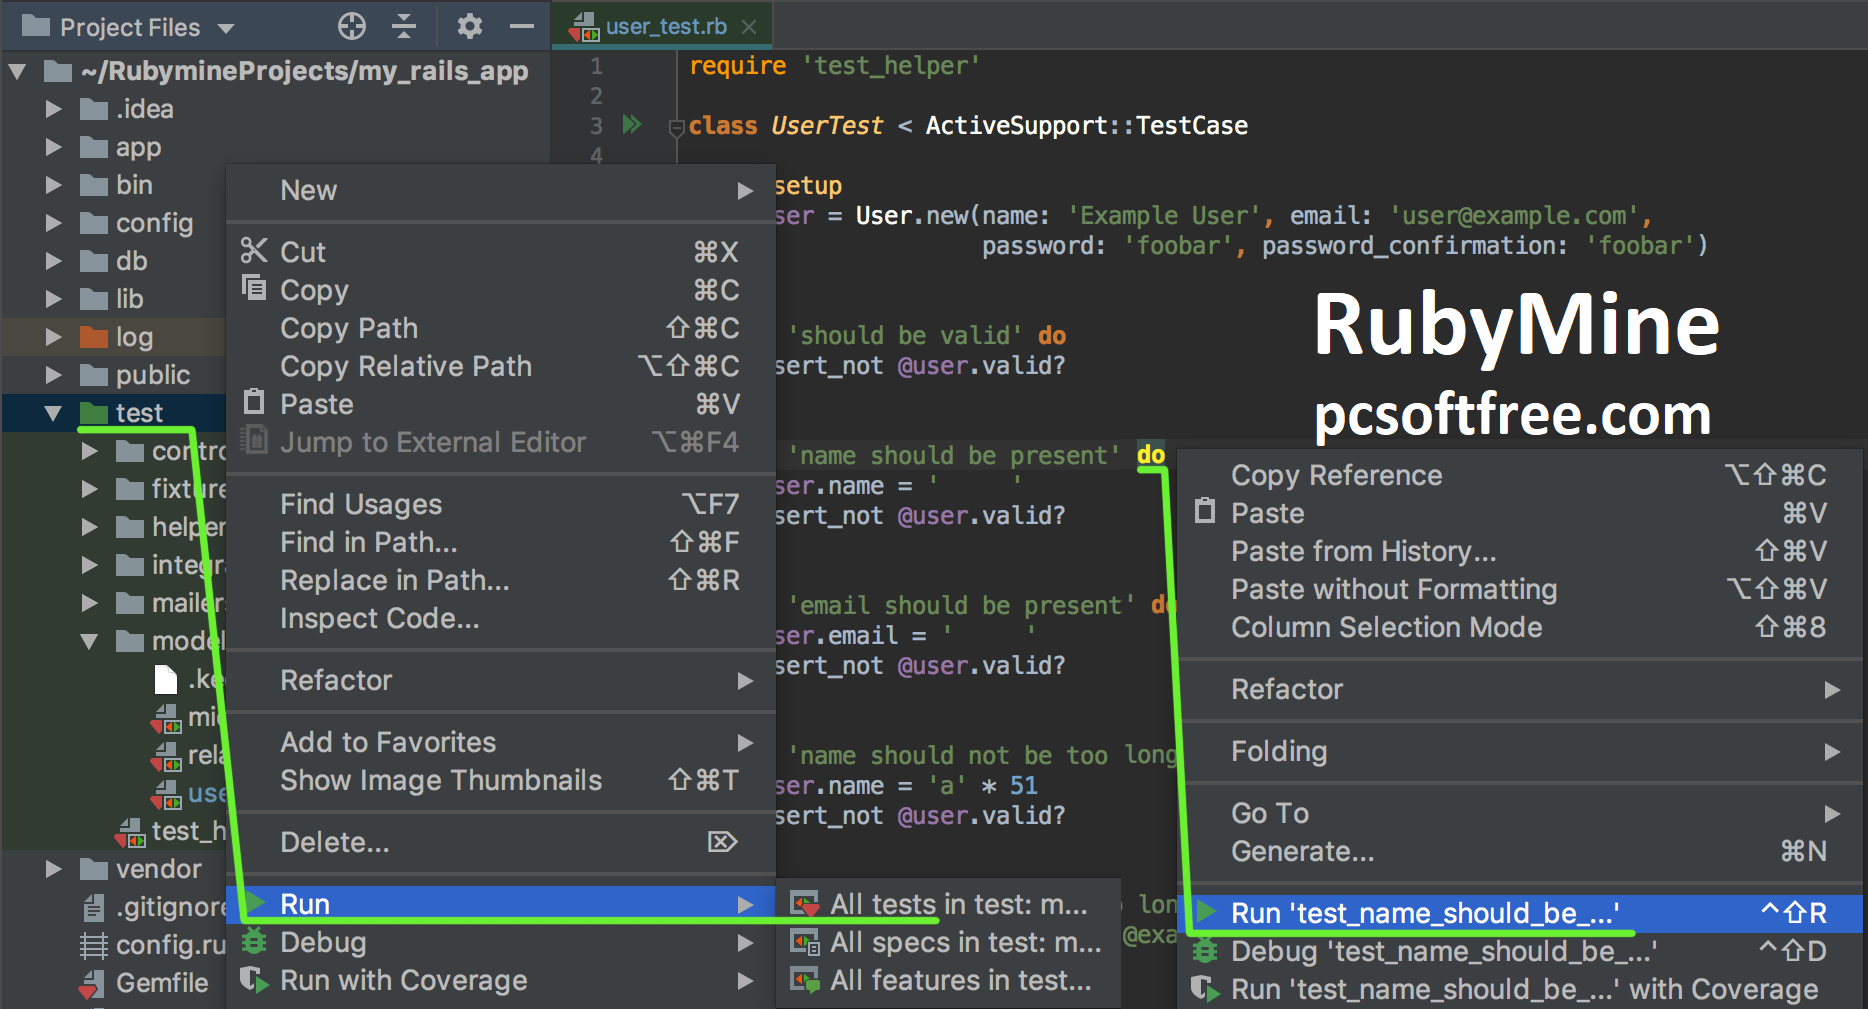Click UserTest class name in editor

826,126
